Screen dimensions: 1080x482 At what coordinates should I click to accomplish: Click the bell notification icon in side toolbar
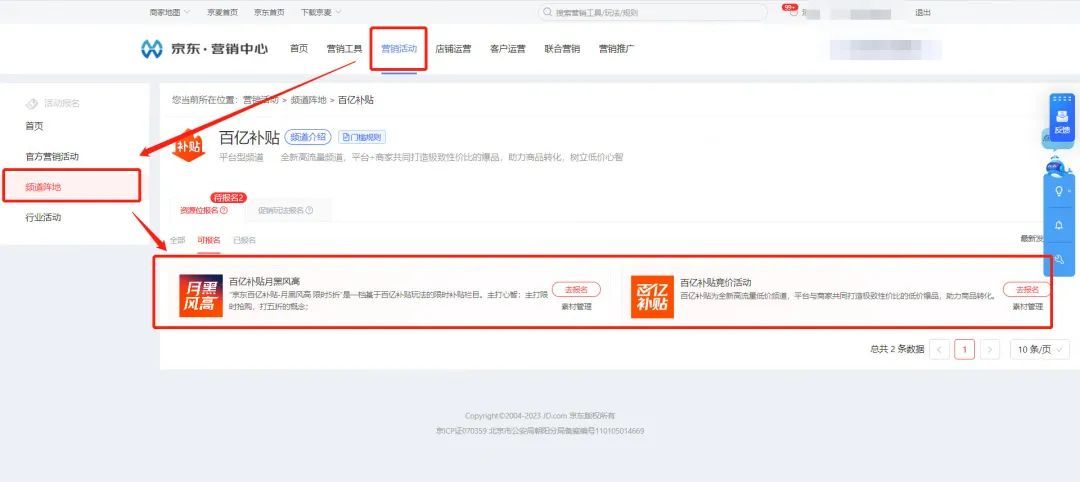coord(1059,225)
